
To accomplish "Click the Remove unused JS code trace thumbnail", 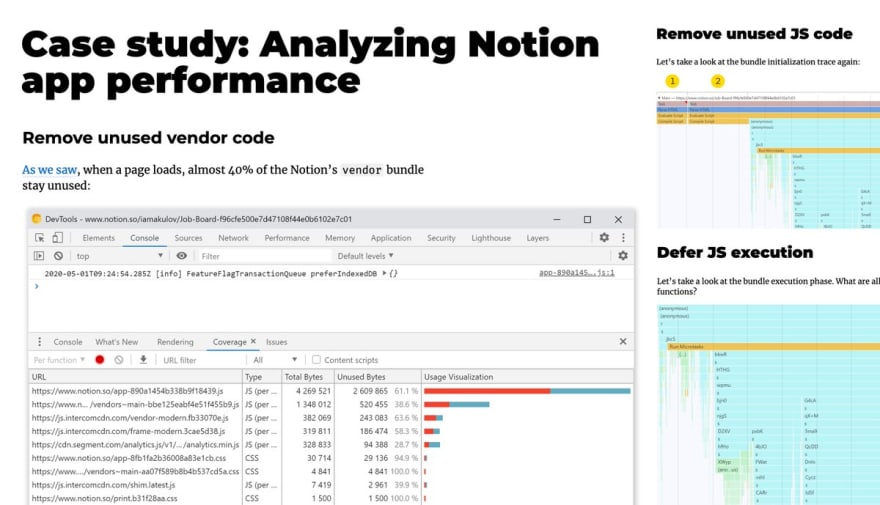I will coord(768,160).
